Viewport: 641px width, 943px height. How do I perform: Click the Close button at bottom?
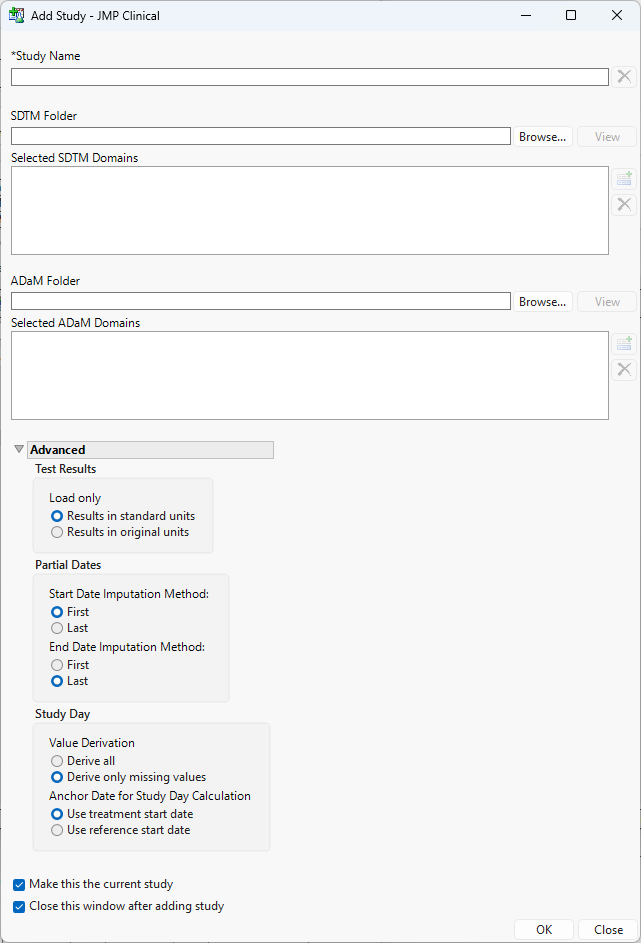[x=608, y=930]
